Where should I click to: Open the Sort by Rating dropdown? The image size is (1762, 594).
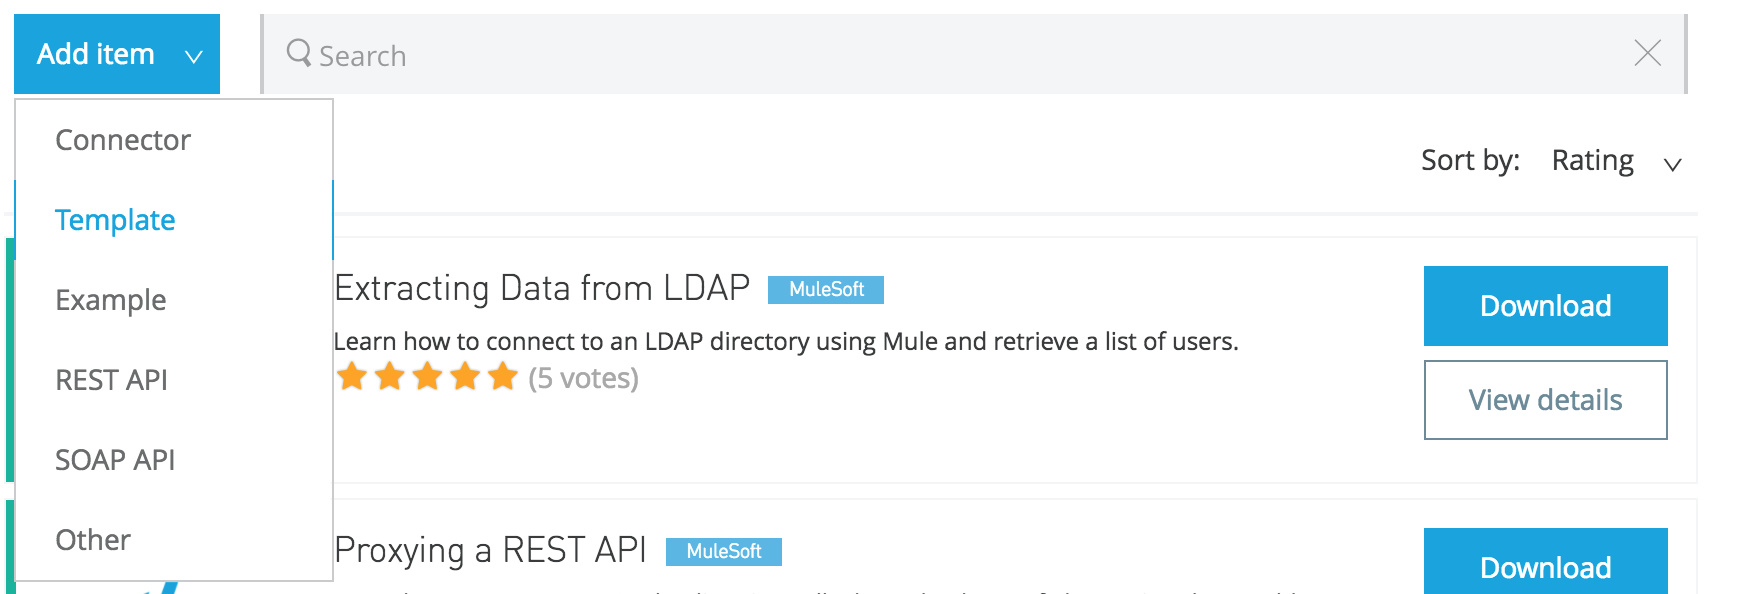point(1592,161)
